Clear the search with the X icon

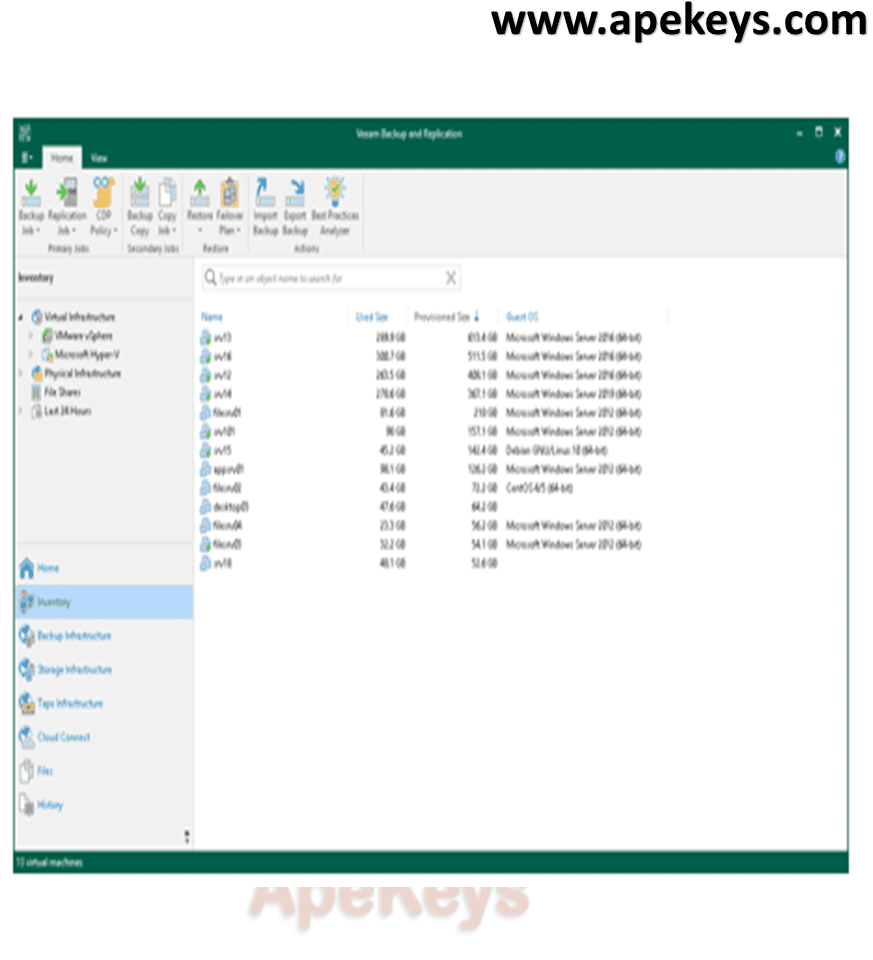(451, 278)
